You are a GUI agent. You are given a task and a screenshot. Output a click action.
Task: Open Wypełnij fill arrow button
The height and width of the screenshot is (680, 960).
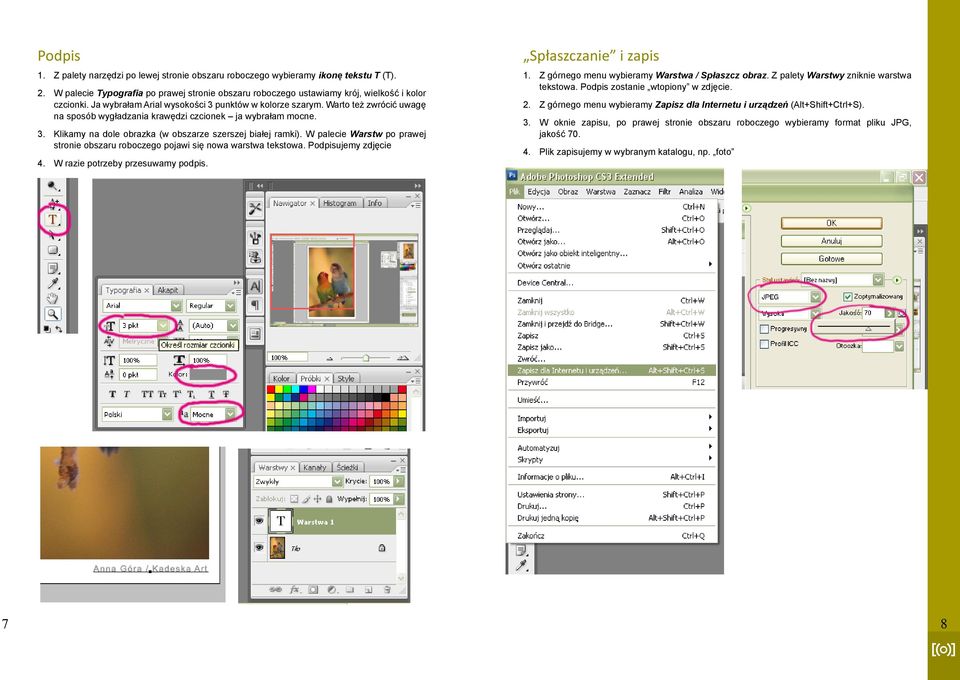[x=399, y=499]
